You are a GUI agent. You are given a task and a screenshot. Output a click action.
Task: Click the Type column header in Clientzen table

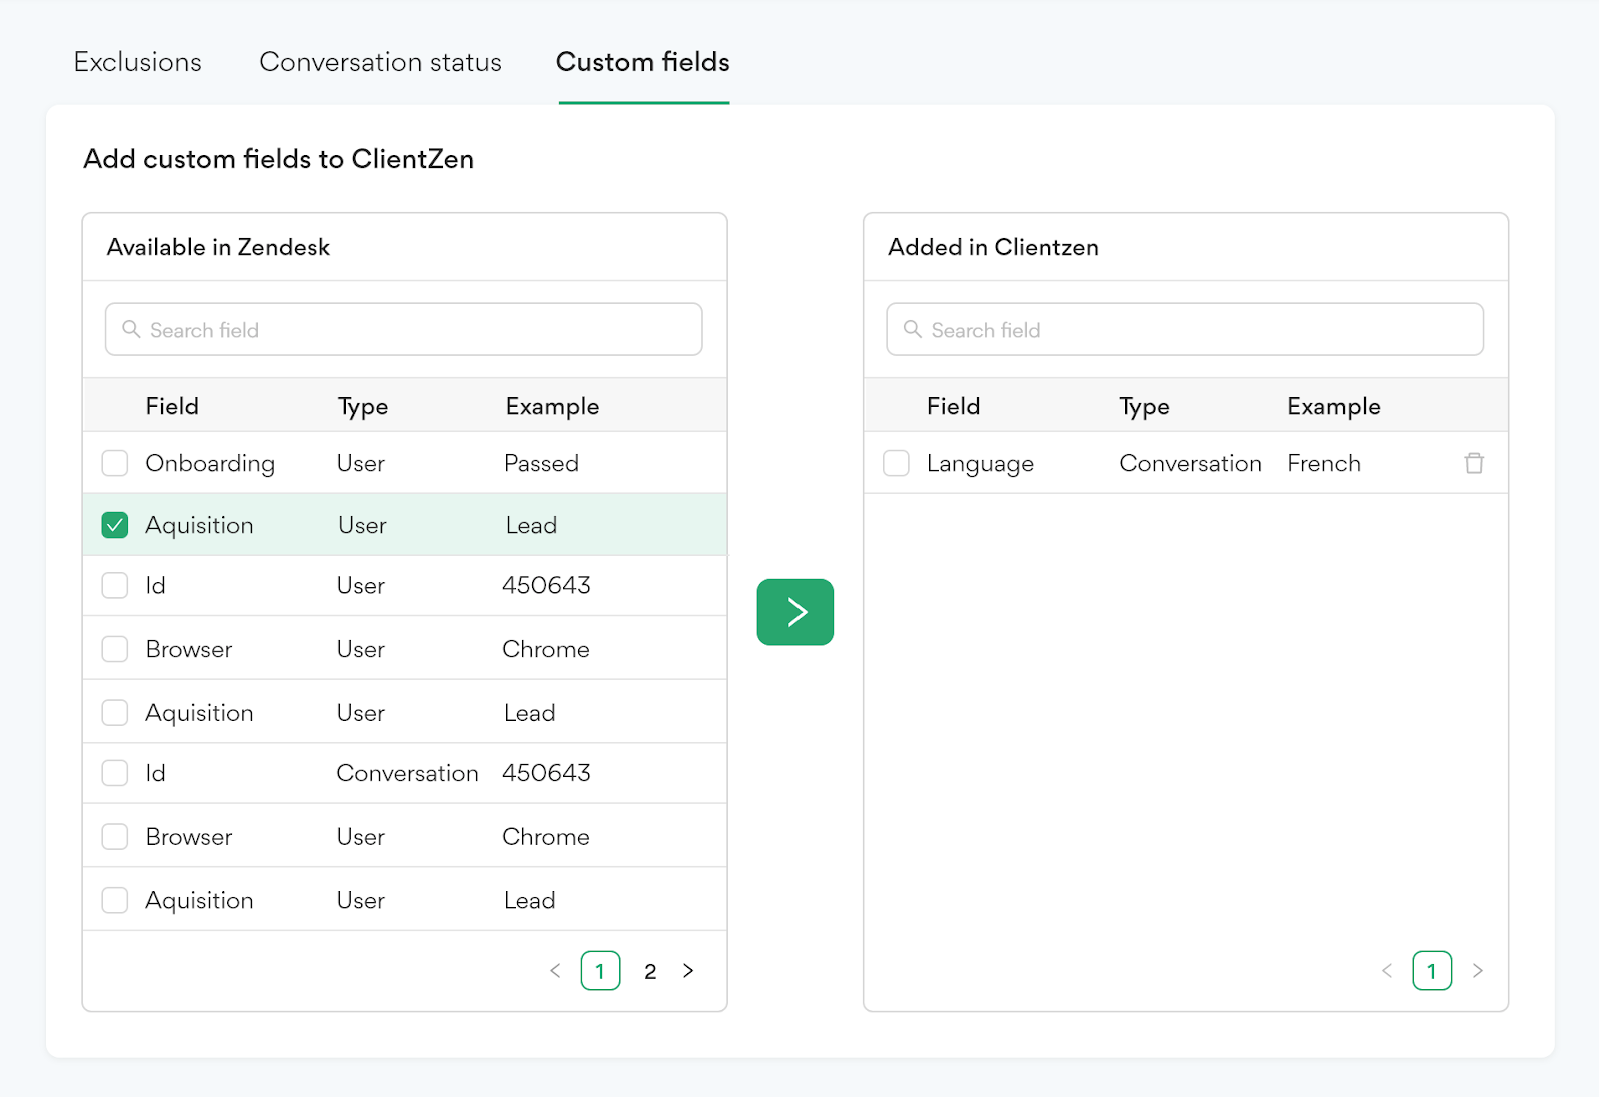pyautogui.click(x=1144, y=407)
